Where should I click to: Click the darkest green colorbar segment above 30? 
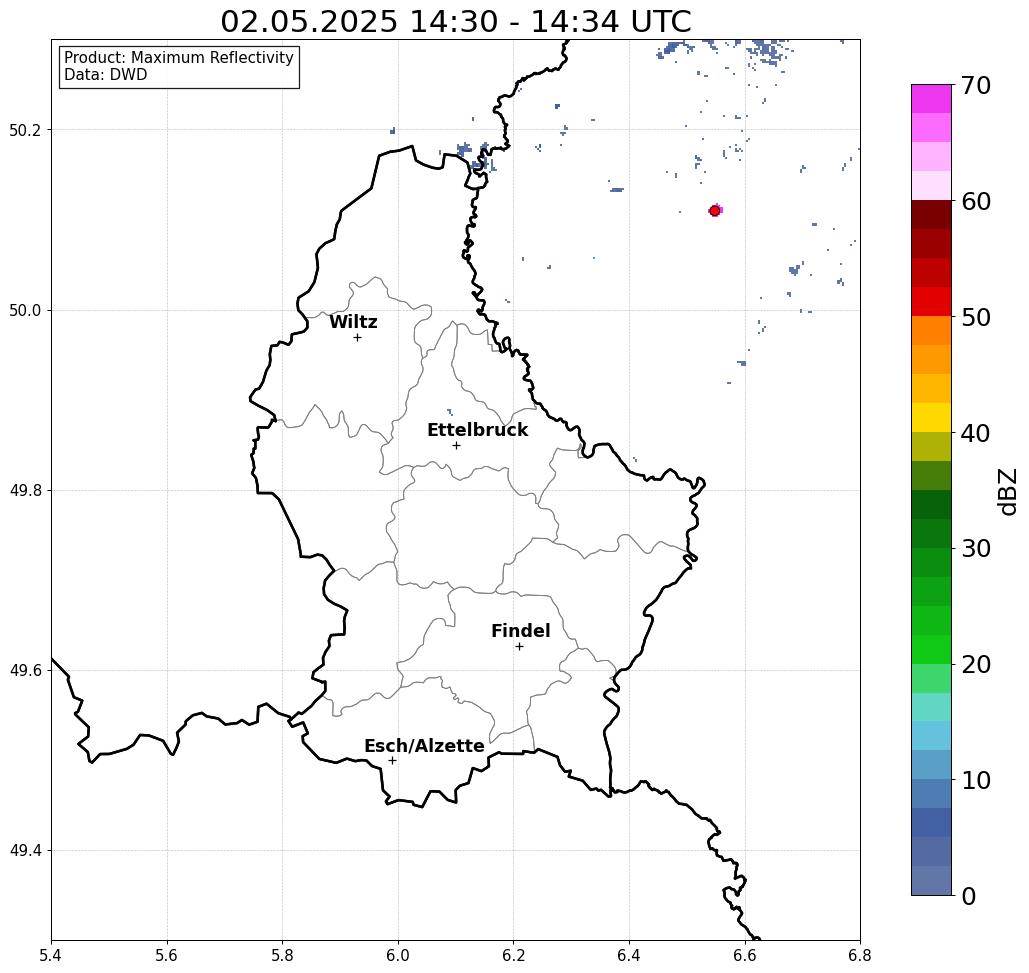point(931,505)
